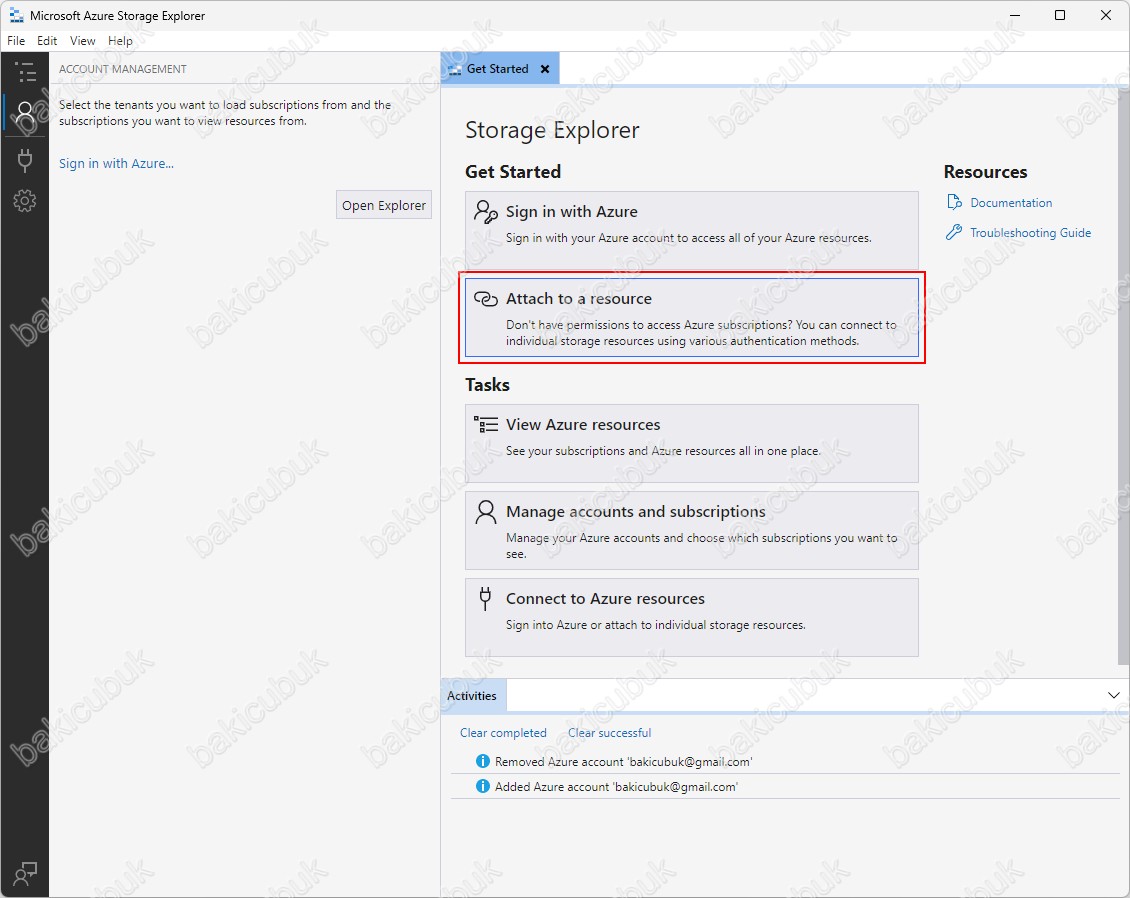Click info icon beside Added Azure account
This screenshot has width=1130, height=898.
coord(483,786)
